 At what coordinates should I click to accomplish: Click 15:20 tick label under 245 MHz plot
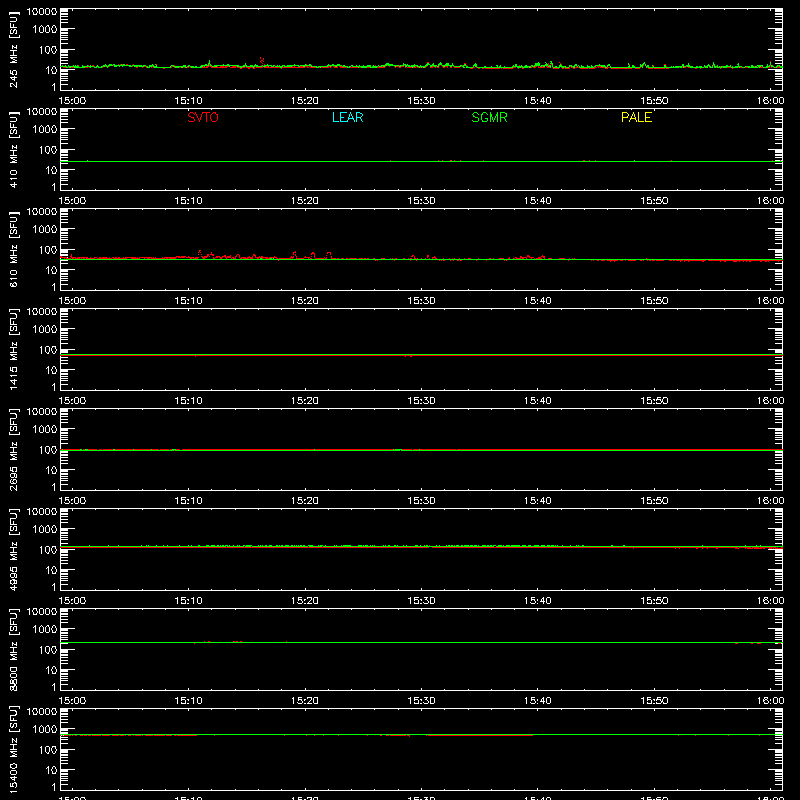[x=305, y=101]
